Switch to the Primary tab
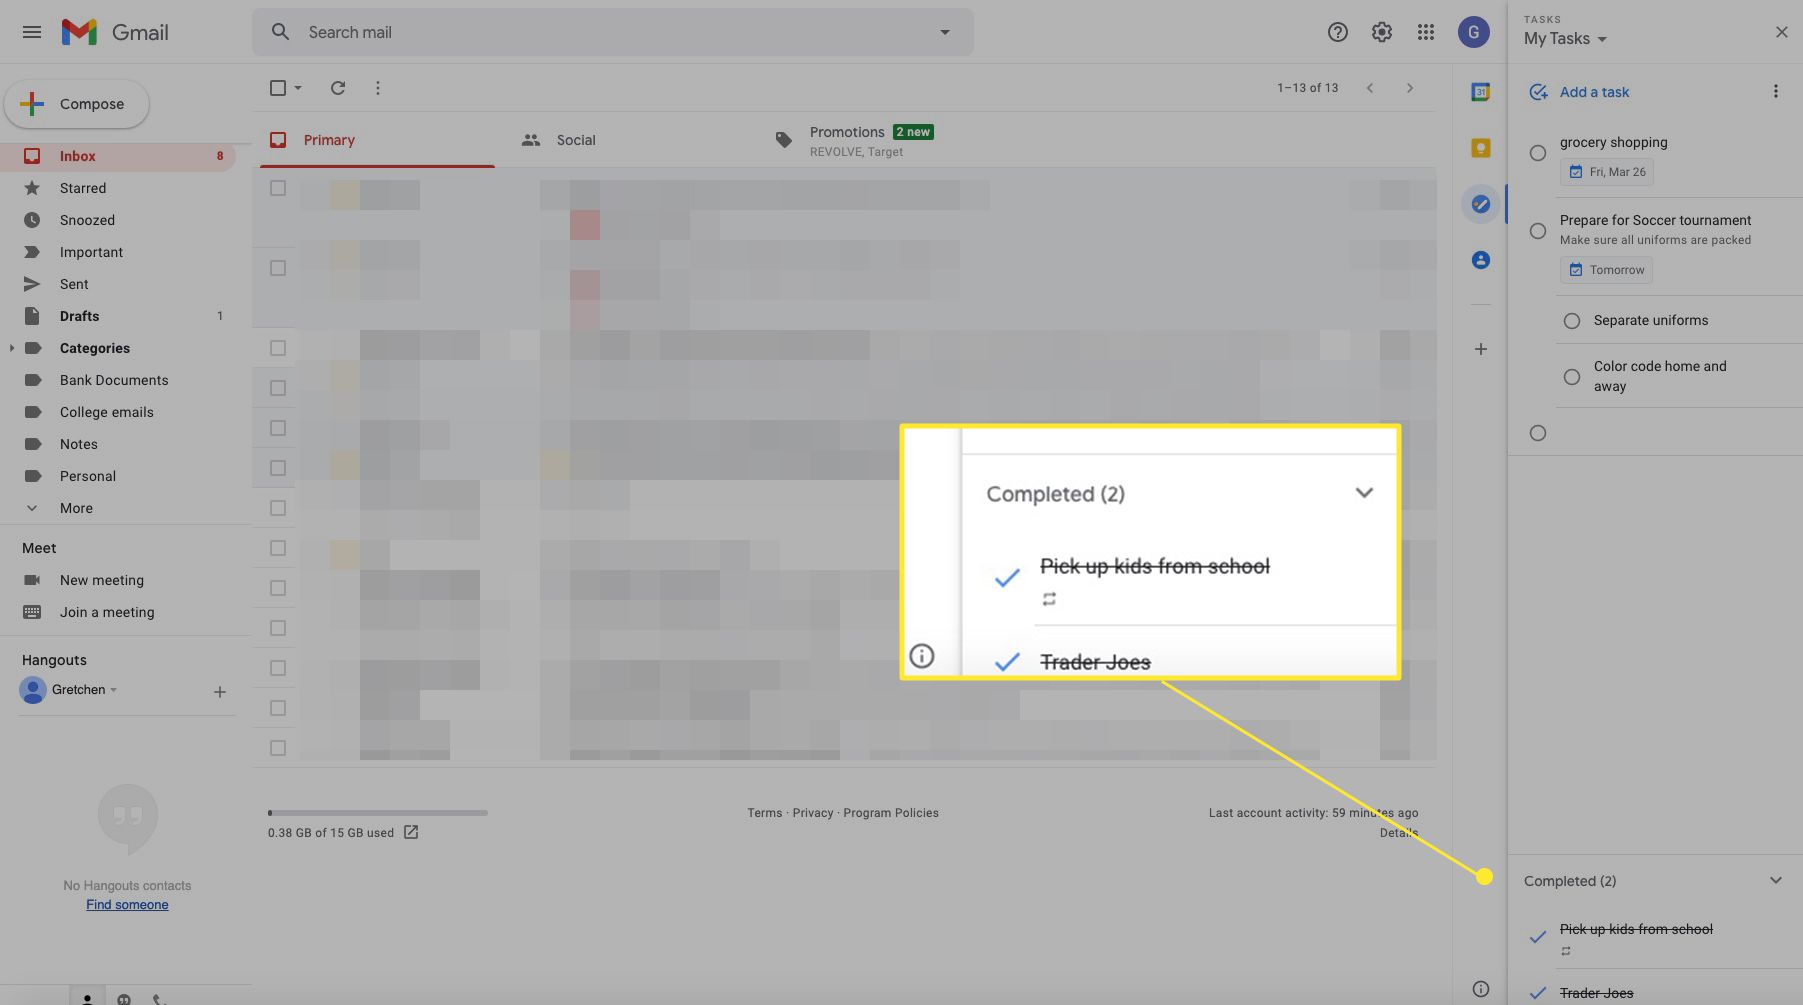The width and height of the screenshot is (1803, 1005). coord(377,140)
